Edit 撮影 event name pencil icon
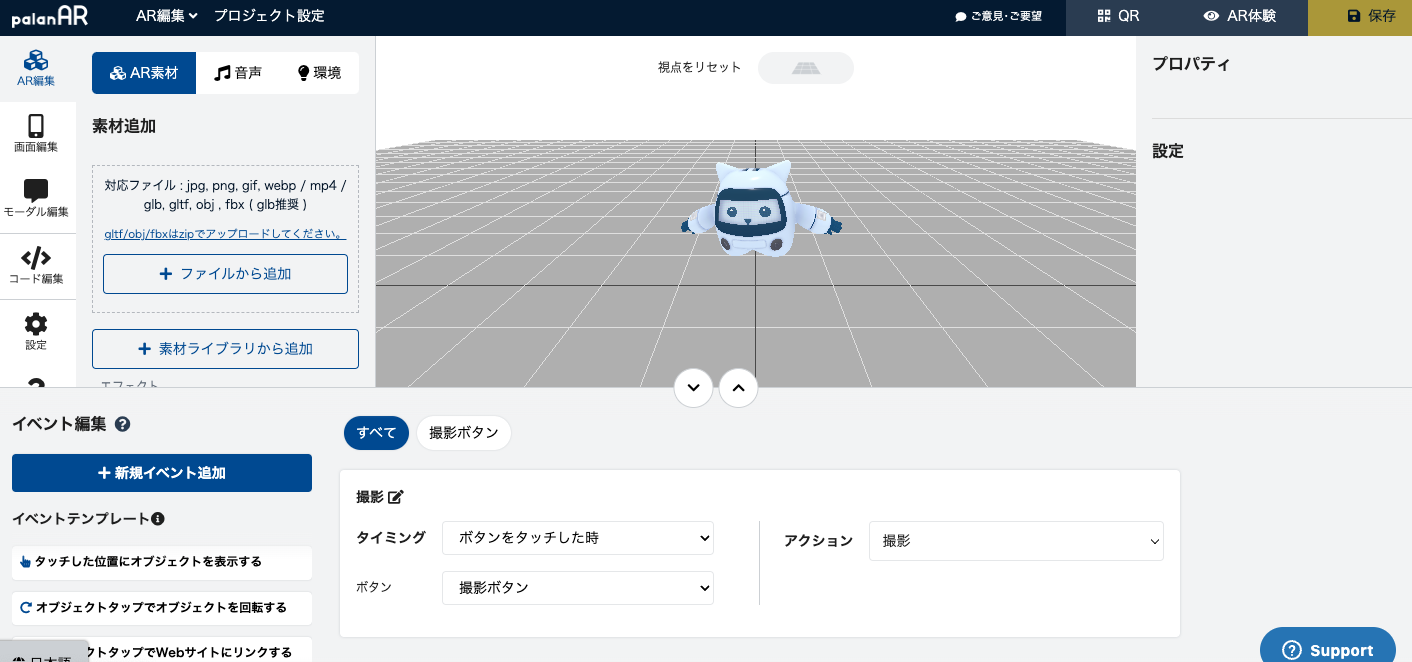The height and width of the screenshot is (662, 1412). [x=395, y=497]
